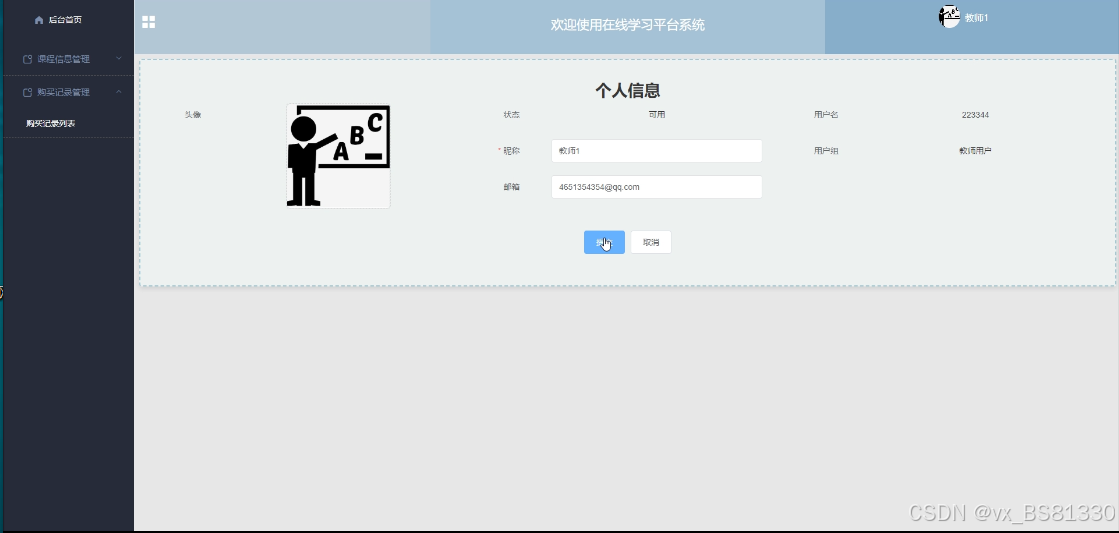Click the 可用 status value

coord(657,114)
